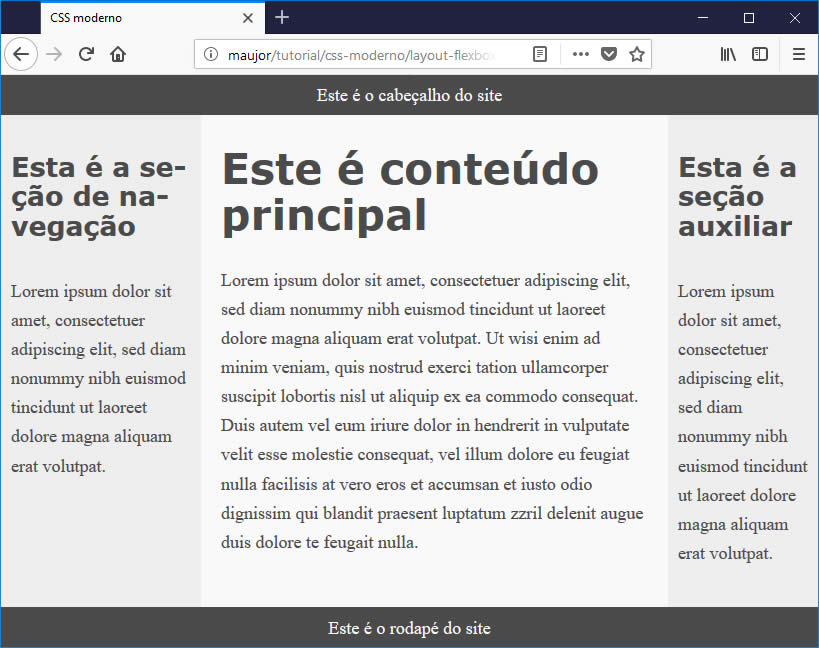The height and width of the screenshot is (648, 819).
Task: Reload the current page
Action: pyautogui.click(x=86, y=54)
